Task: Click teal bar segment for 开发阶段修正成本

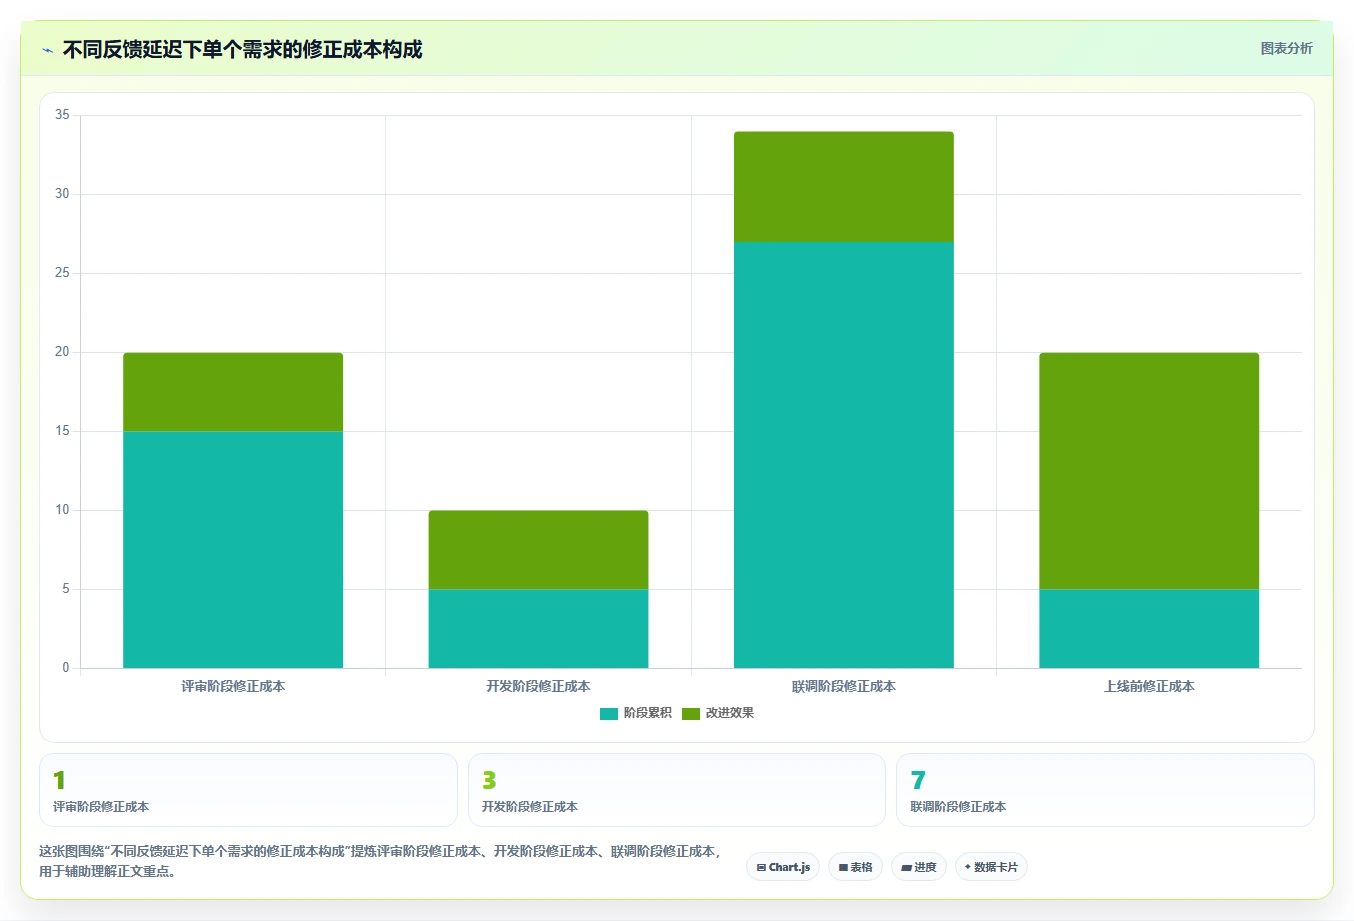Action: (538, 628)
